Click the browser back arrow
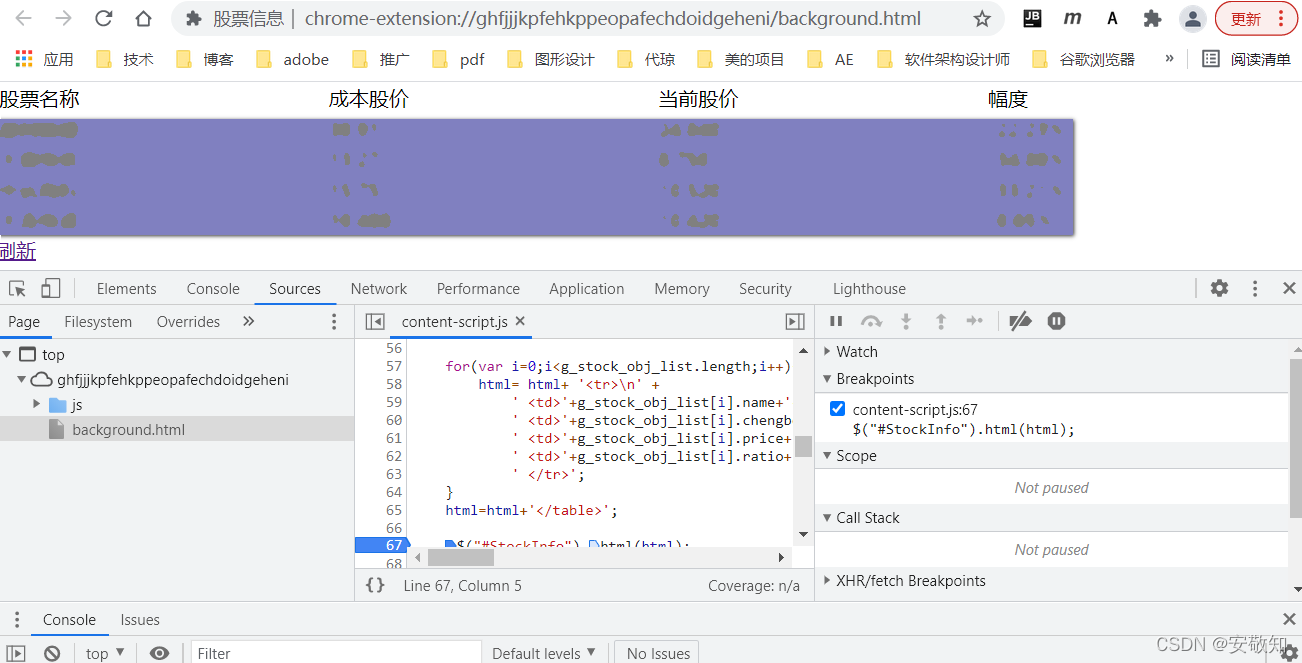The image size is (1302, 663). (x=23, y=18)
